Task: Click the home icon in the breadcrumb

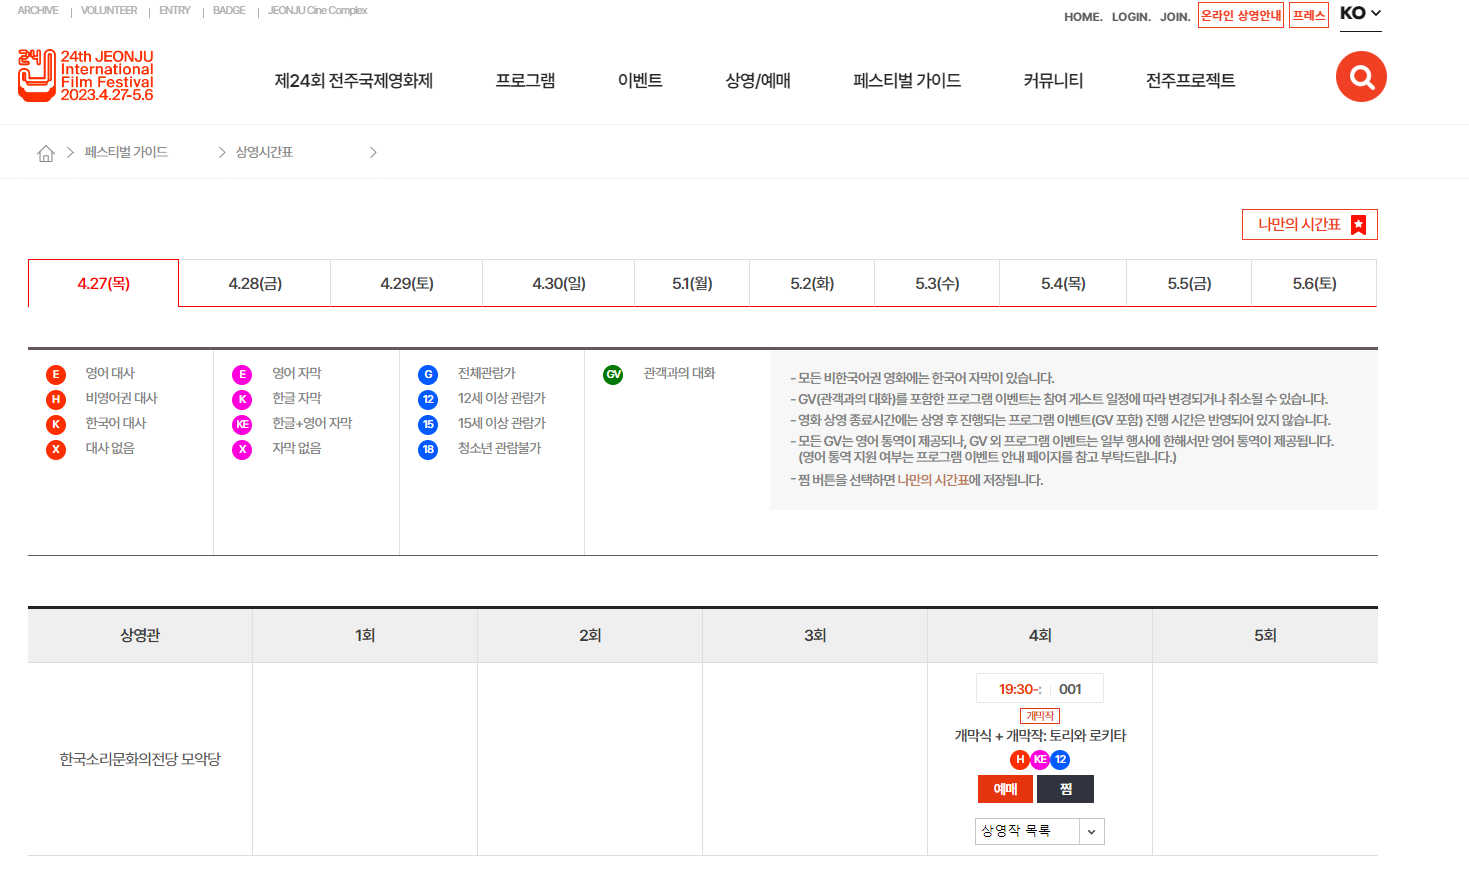Action: pyautogui.click(x=45, y=151)
